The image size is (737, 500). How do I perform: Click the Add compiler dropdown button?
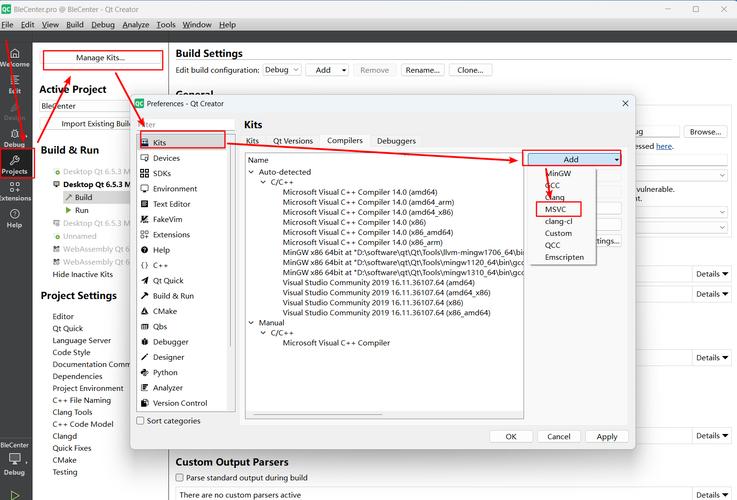click(x=573, y=159)
